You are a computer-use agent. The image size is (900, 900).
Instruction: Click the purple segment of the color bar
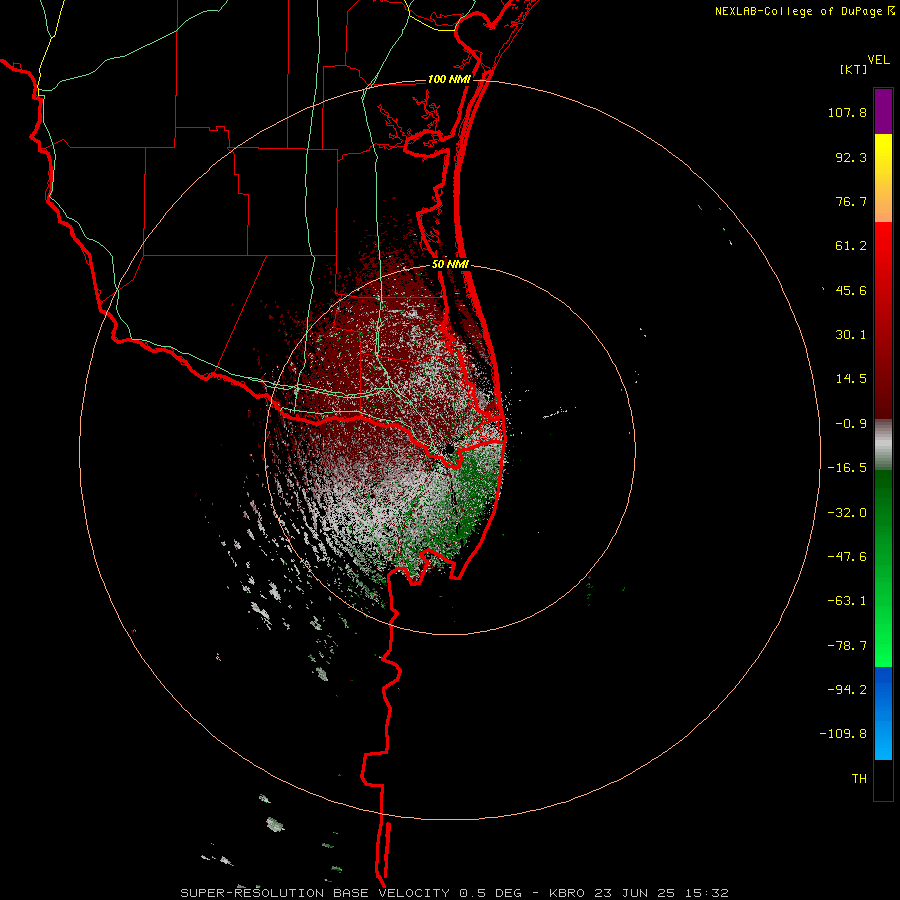tap(883, 111)
